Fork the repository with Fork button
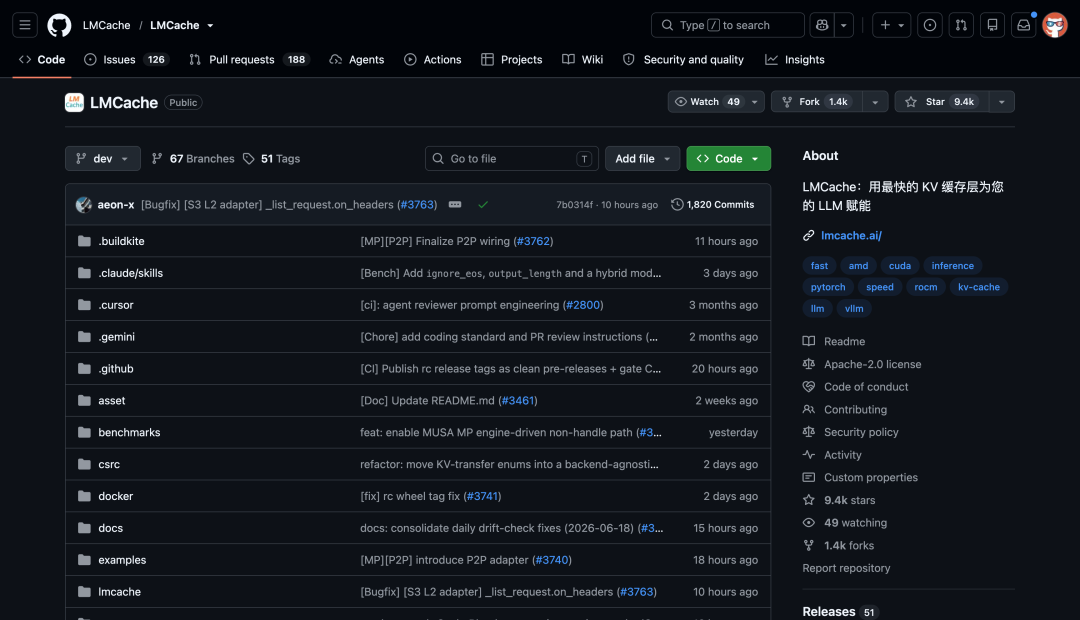Viewport: 1080px width, 620px height. tap(818, 102)
